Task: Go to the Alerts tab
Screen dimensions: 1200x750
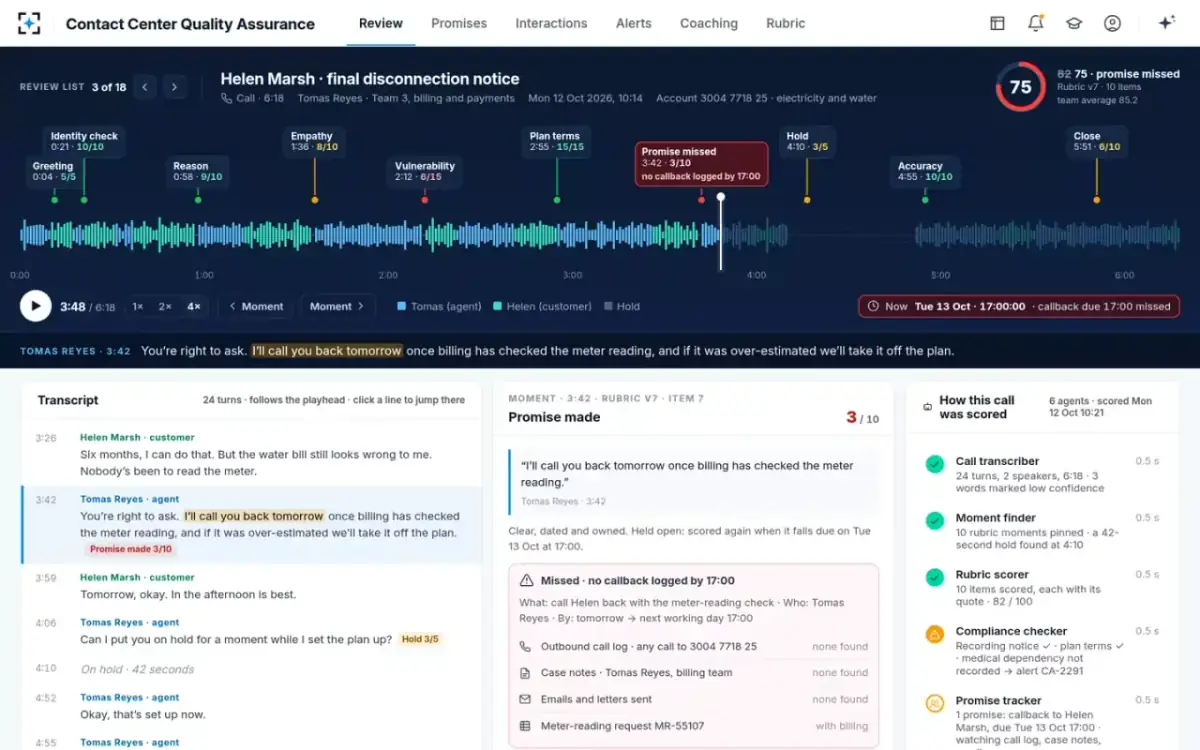Action: tap(634, 23)
